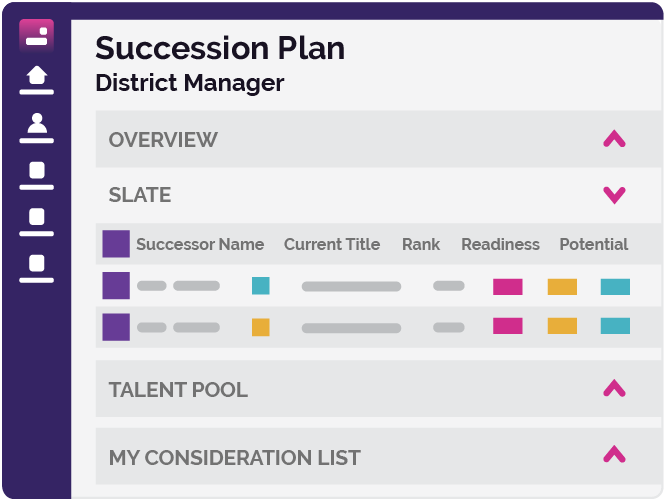Expand My Consideration List chevron

click(614, 456)
